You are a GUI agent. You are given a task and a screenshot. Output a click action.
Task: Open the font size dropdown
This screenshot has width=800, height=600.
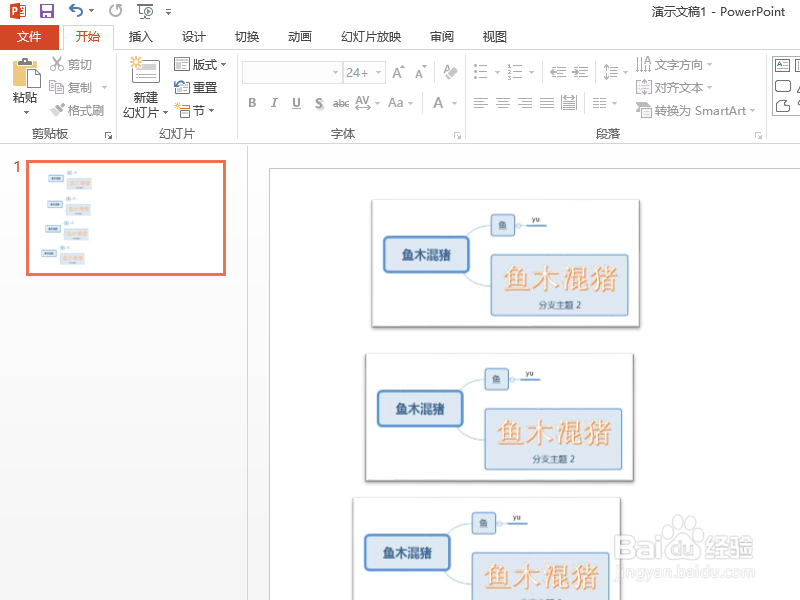[377, 72]
